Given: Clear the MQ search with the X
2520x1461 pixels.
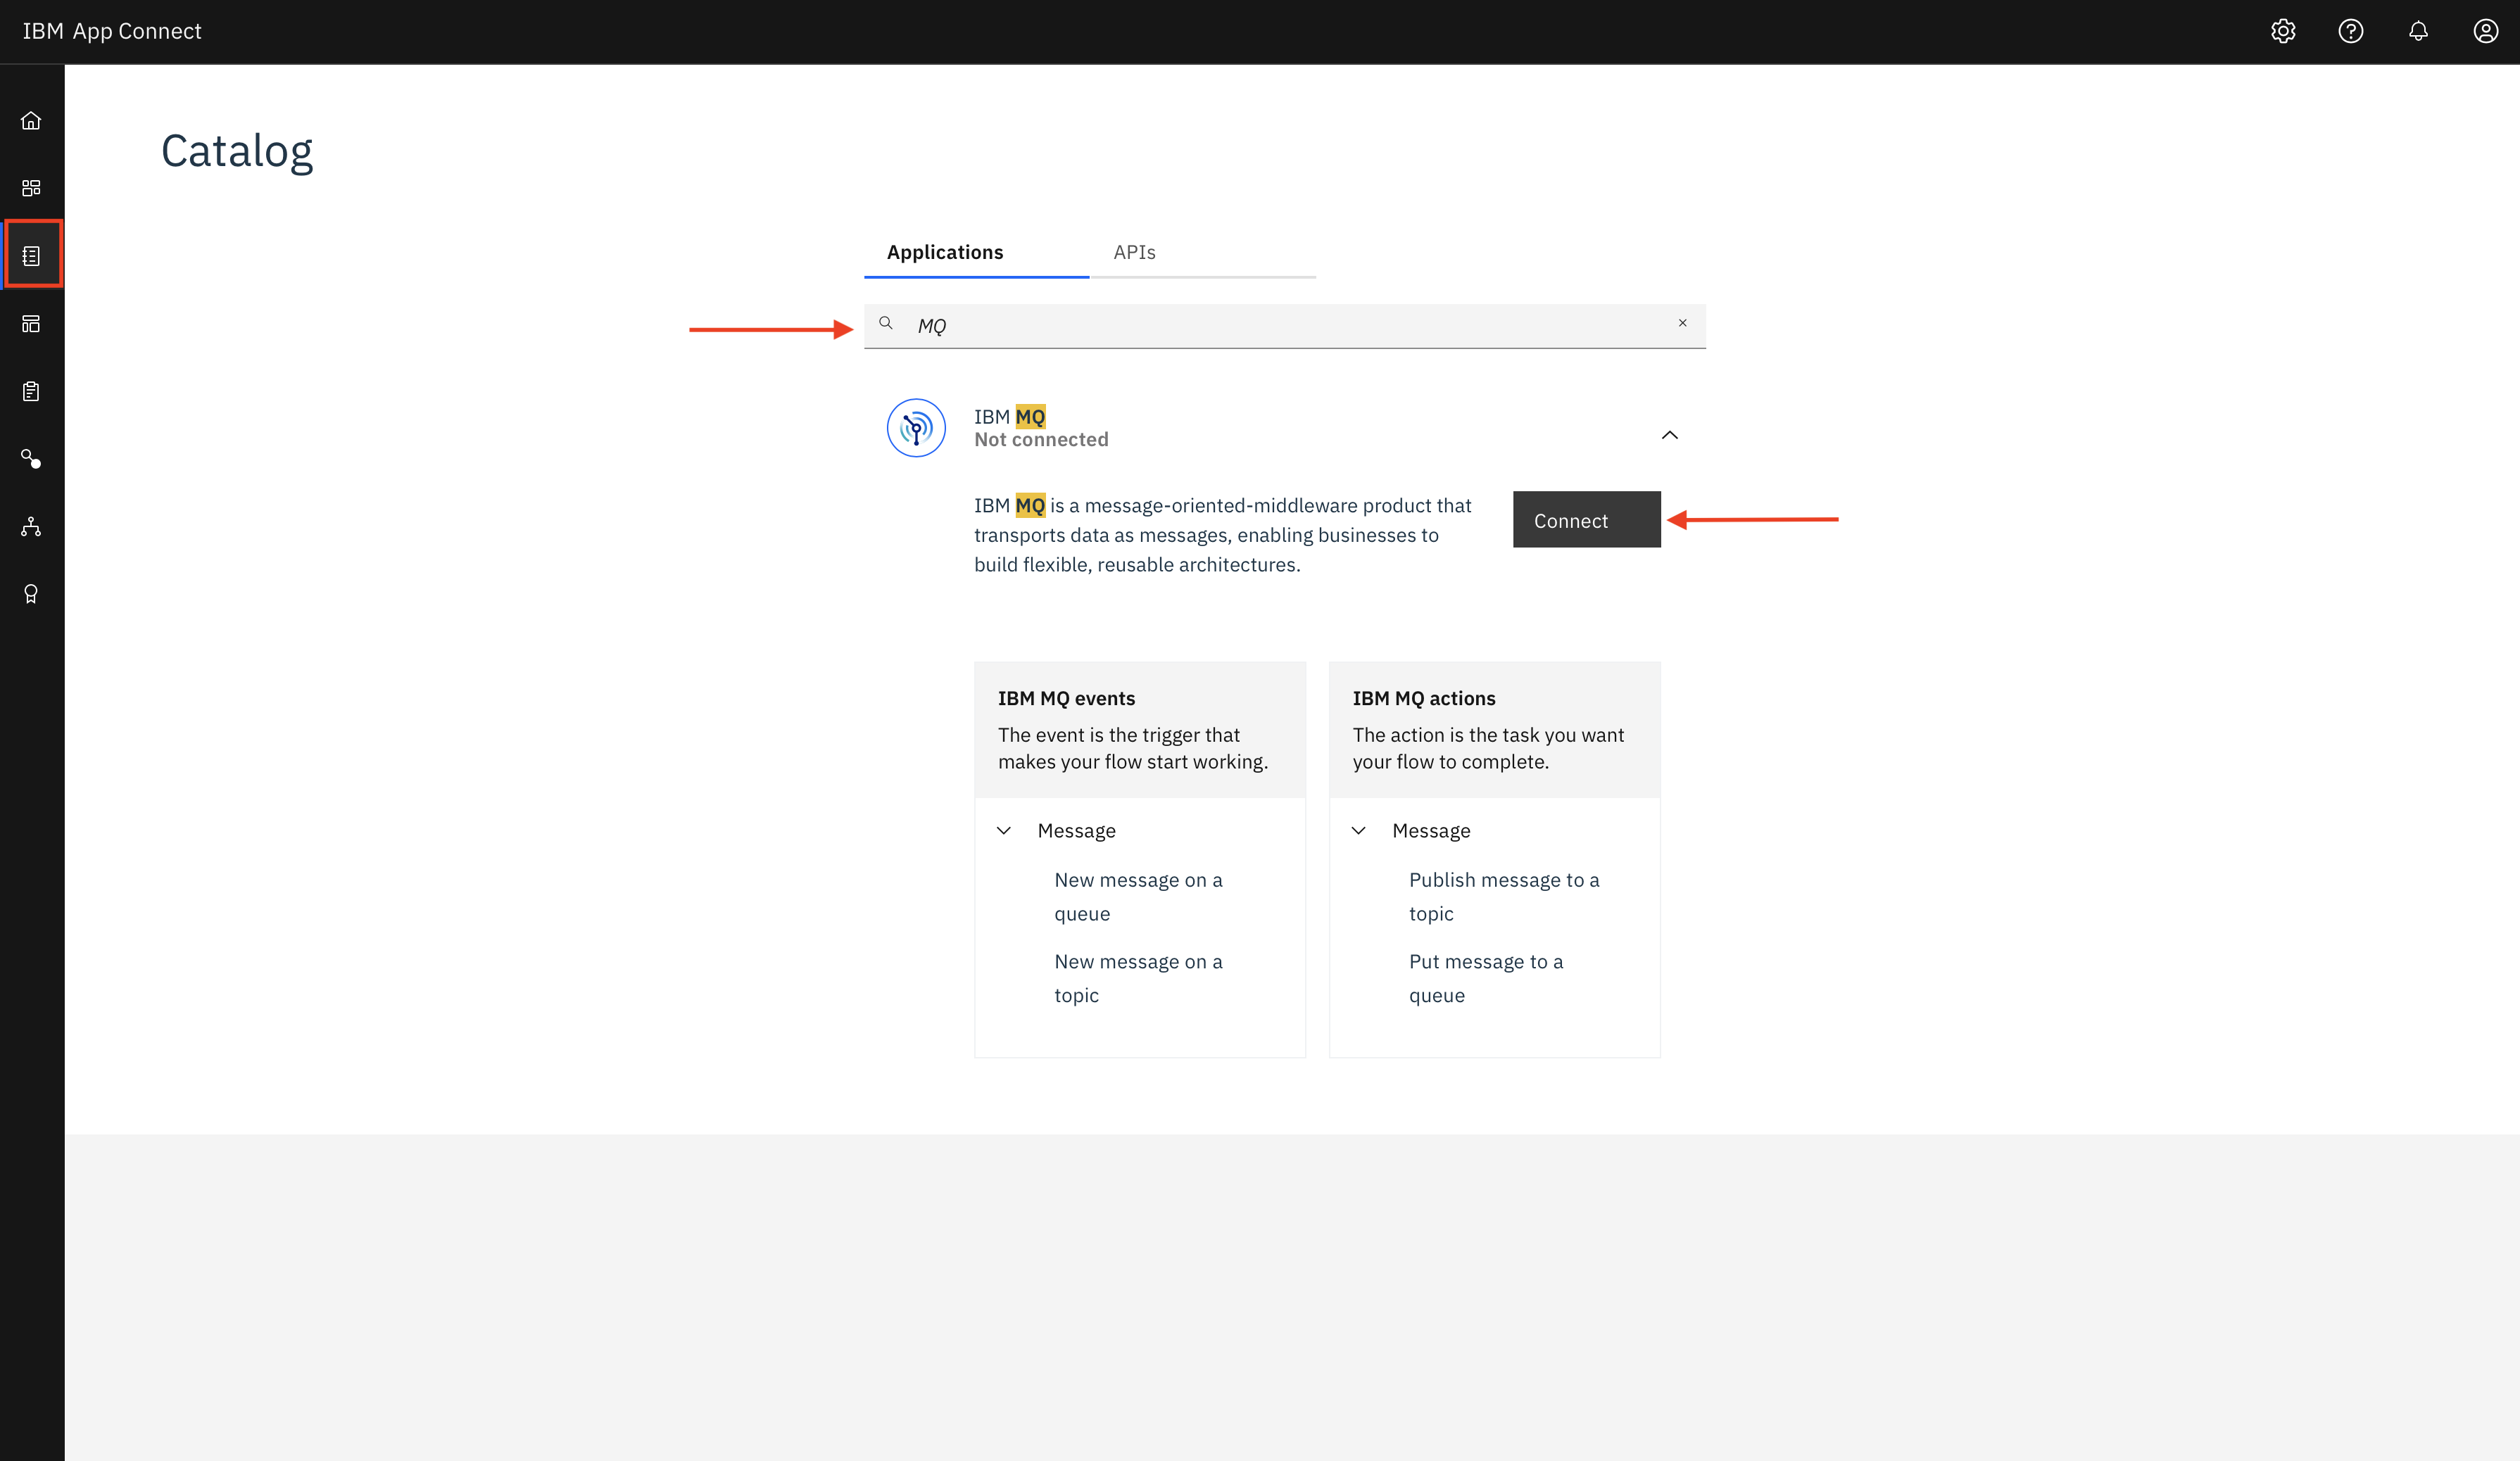Looking at the screenshot, I should [1682, 323].
